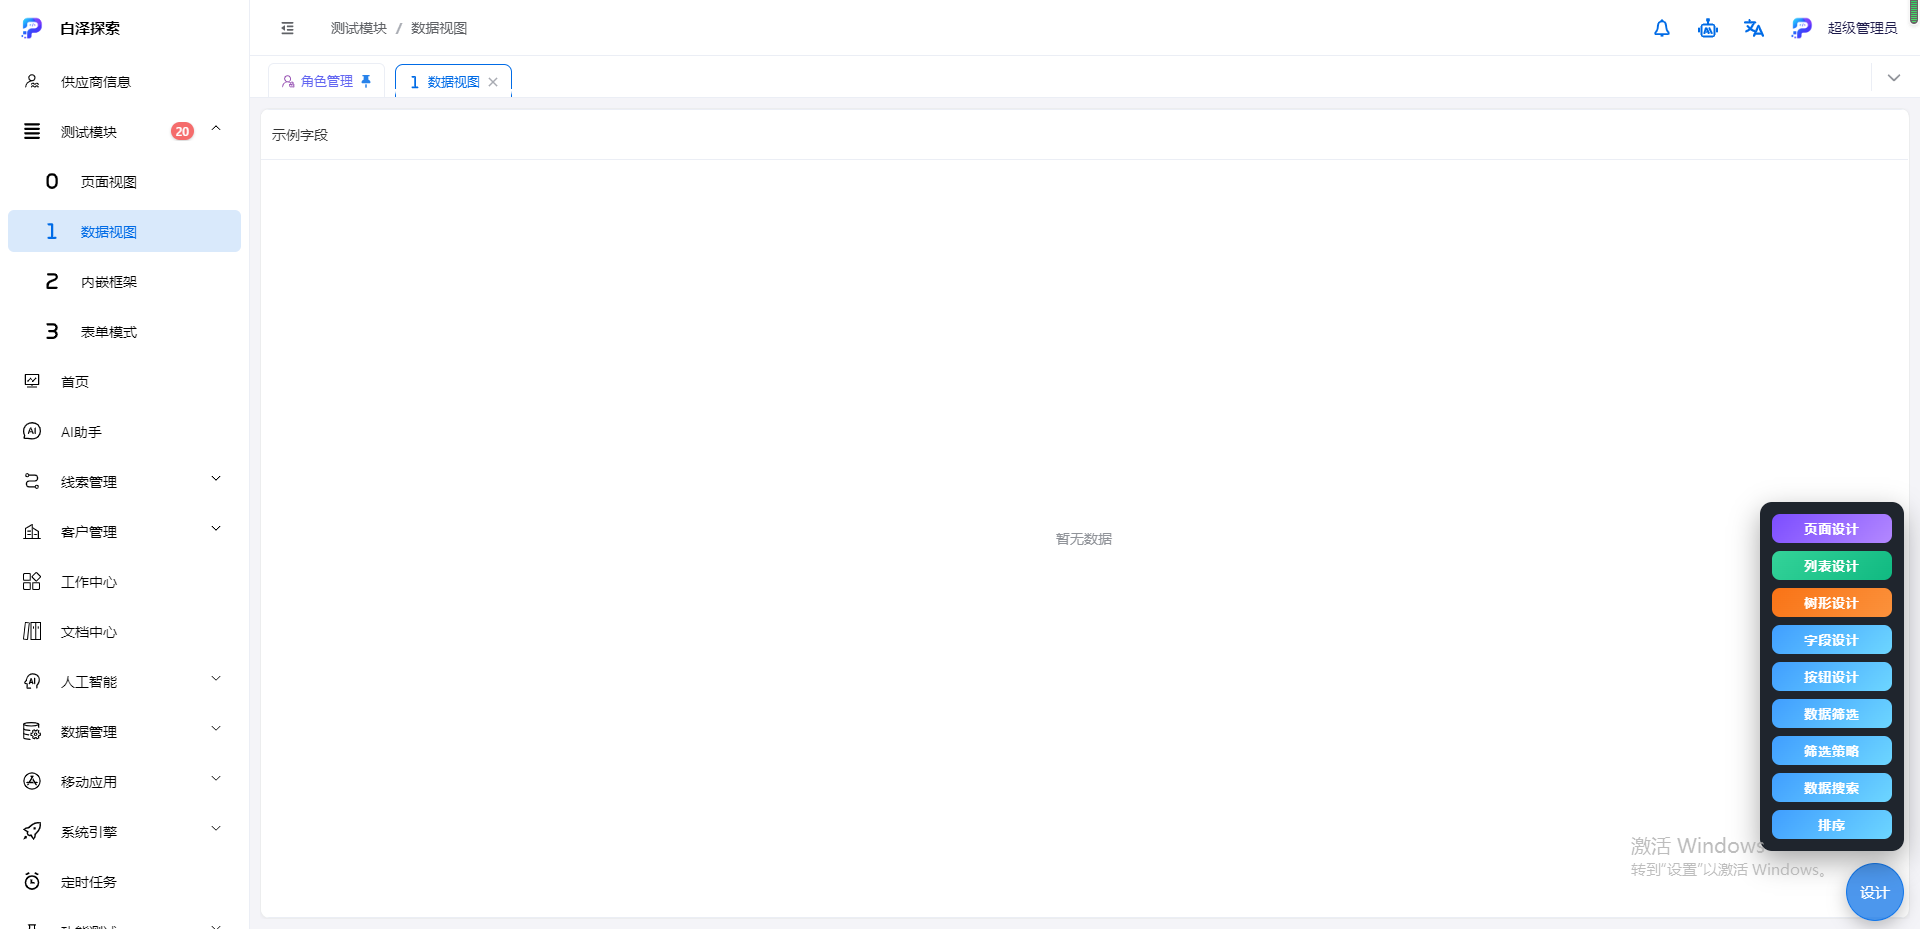Screen dimensions: 1920x929
Task: Click the notification bell icon
Action: coord(1662,28)
